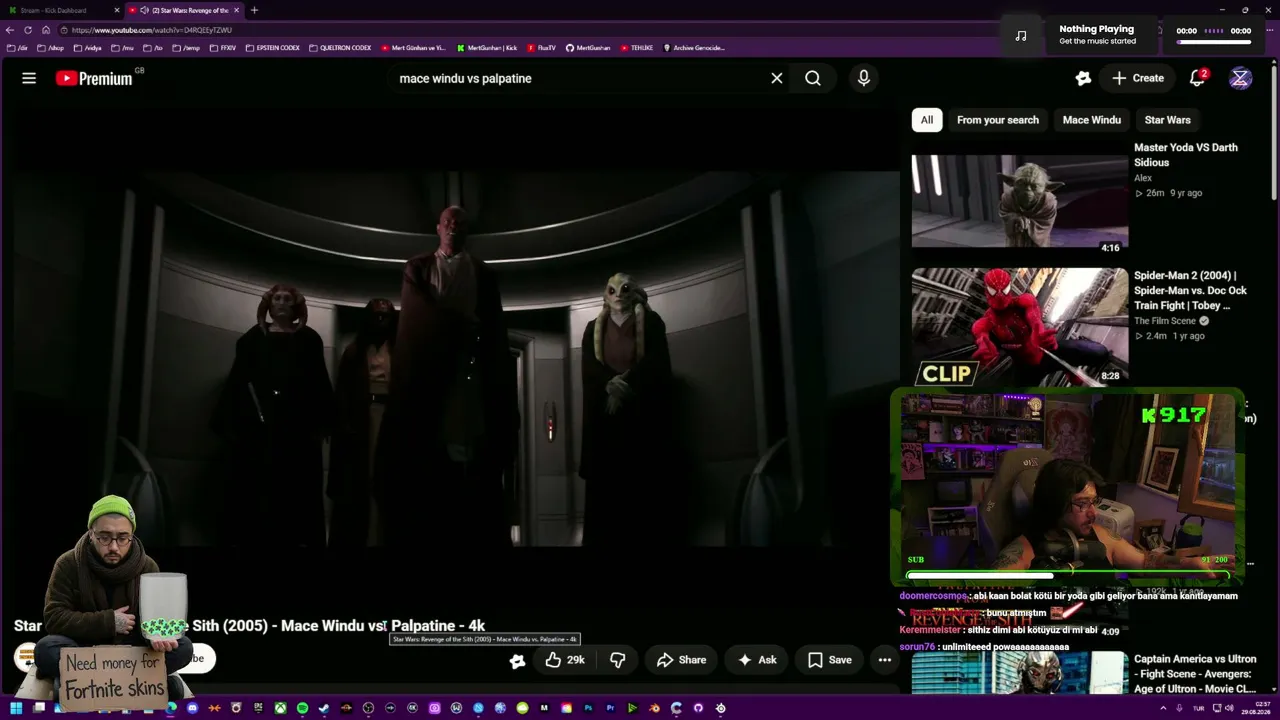Open the YouTube guide hamburger menu
Image resolution: width=1280 pixels, height=720 pixels.
pos(29,78)
